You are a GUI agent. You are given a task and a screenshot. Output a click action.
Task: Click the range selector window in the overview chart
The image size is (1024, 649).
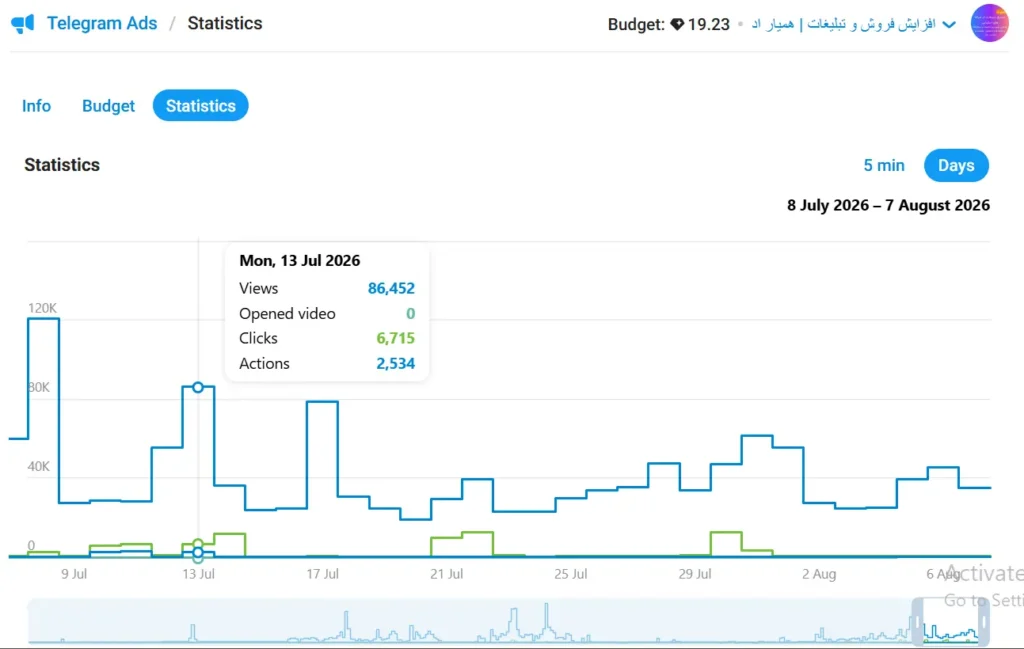click(950, 622)
